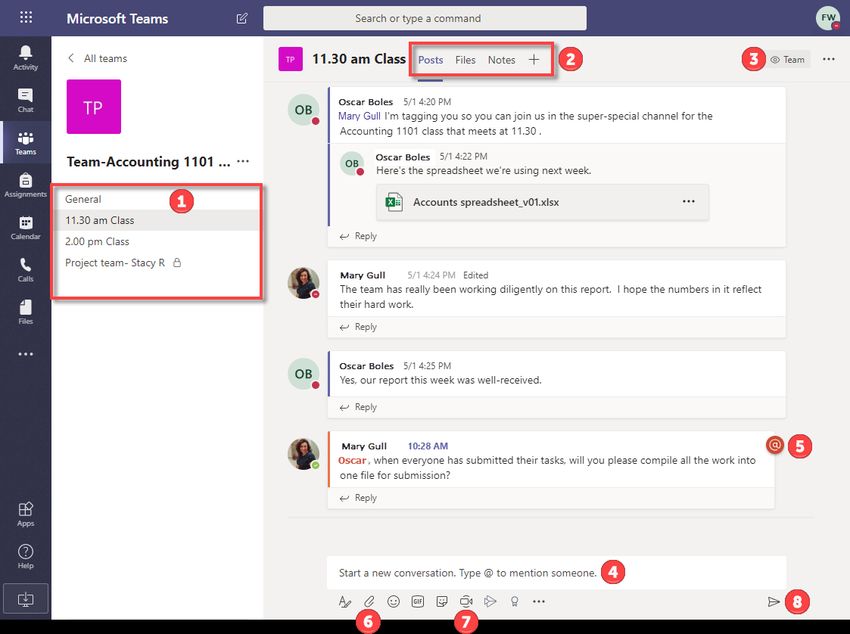This screenshot has width=850, height=634.
Task: Open Help from the sidebar
Action: click(25, 556)
